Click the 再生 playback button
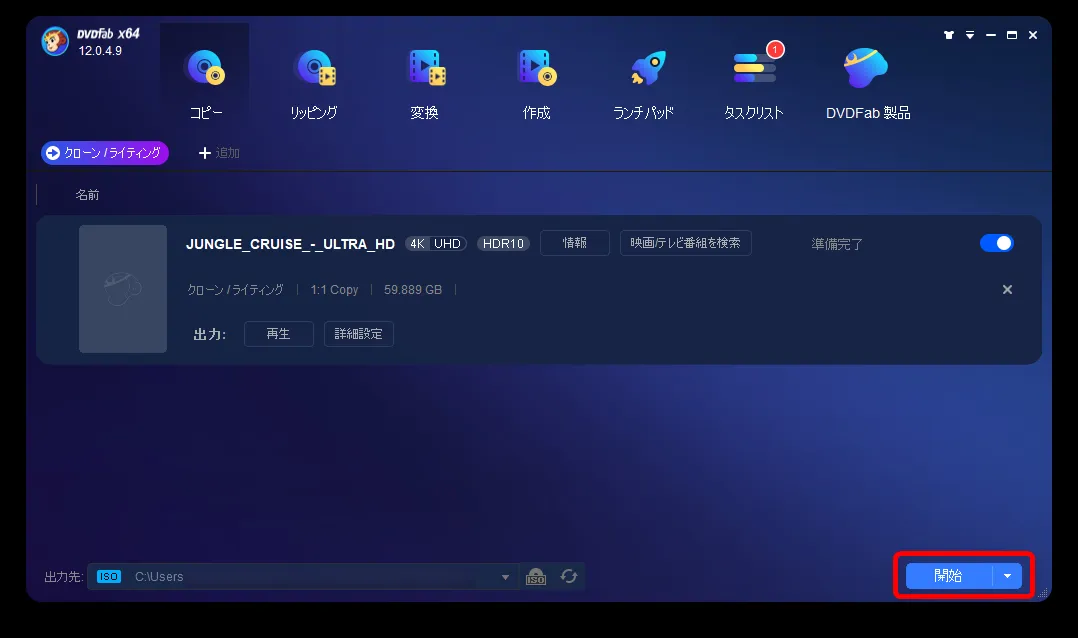1078x638 pixels. click(278, 333)
